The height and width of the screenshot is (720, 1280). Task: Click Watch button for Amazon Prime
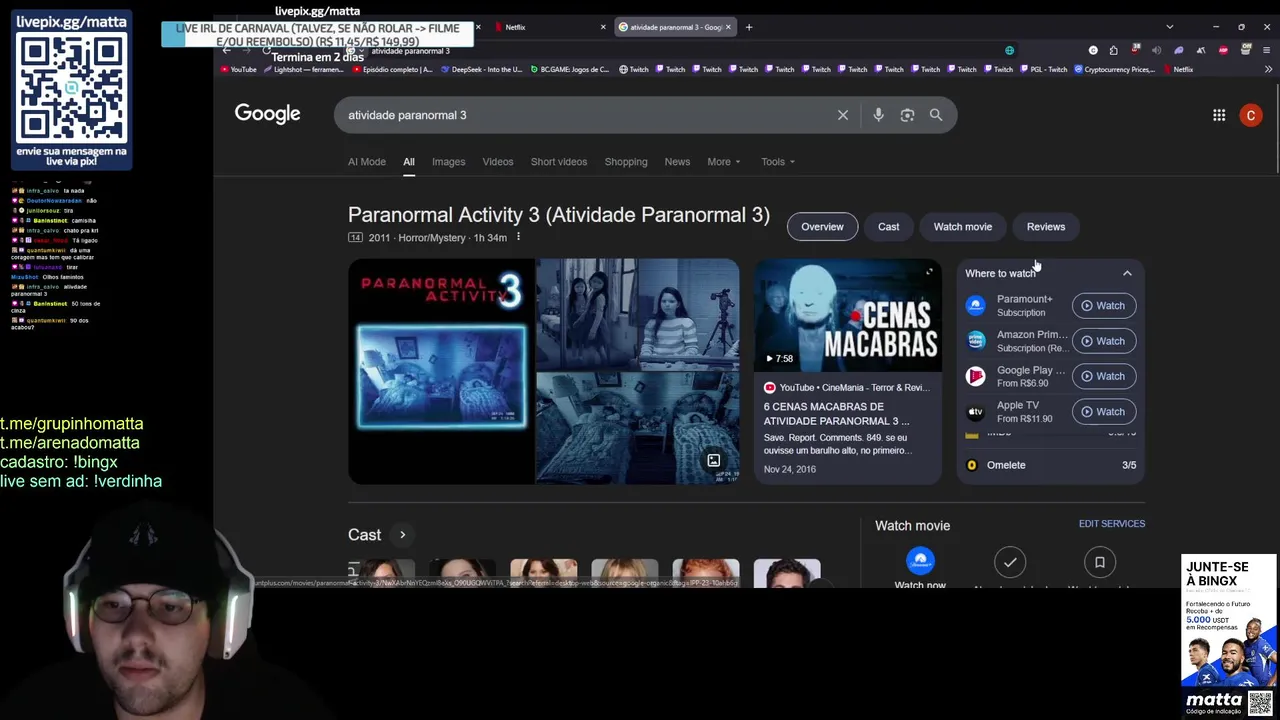click(x=1104, y=341)
